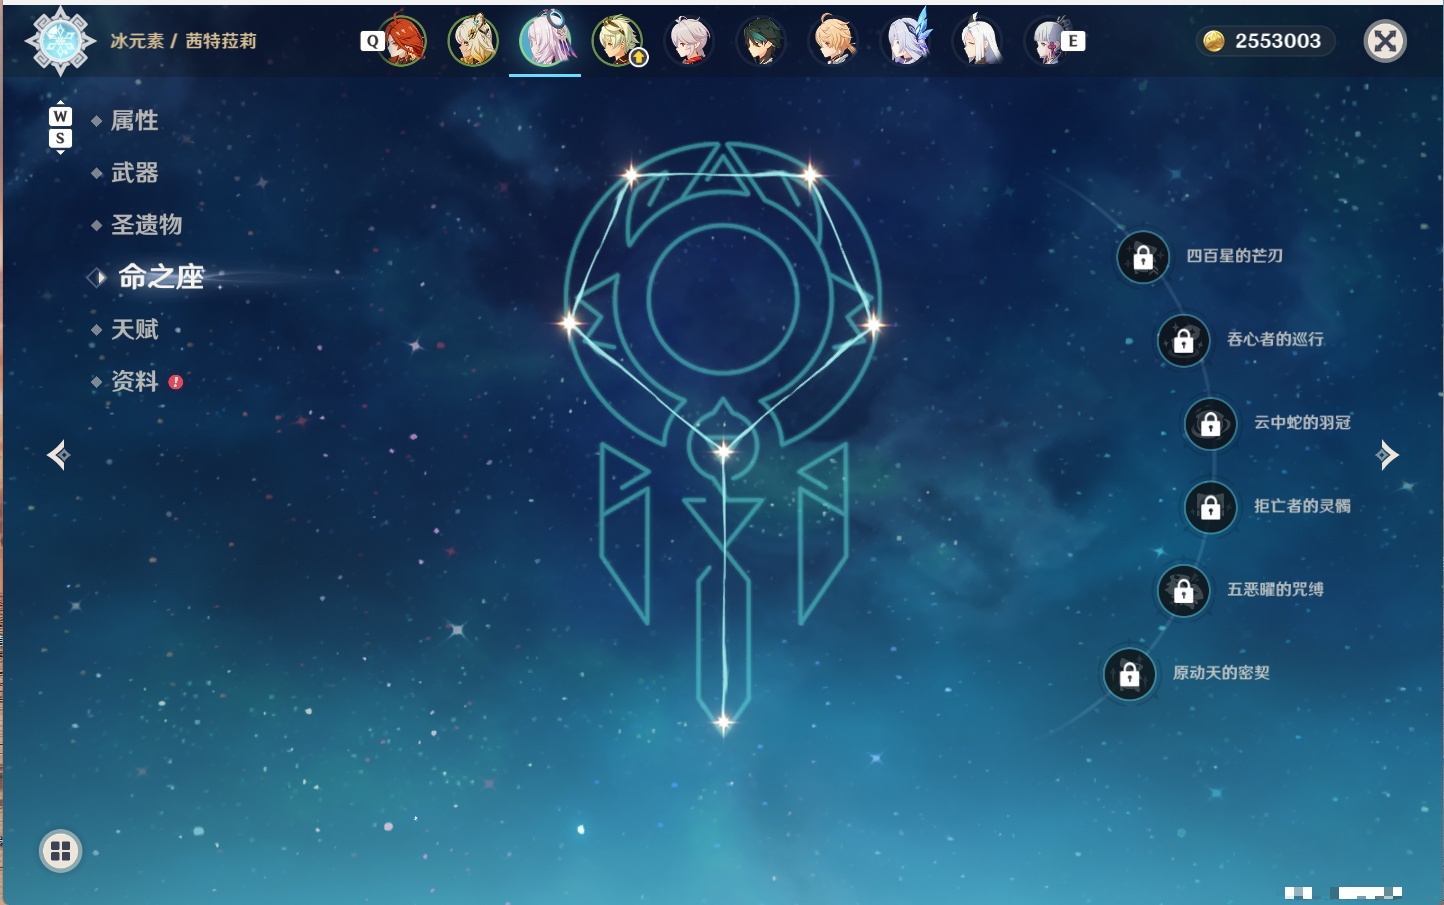The width and height of the screenshot is (1444, 905).
Task: Open the 武器 weapon tab
Action: click(134, 173)
